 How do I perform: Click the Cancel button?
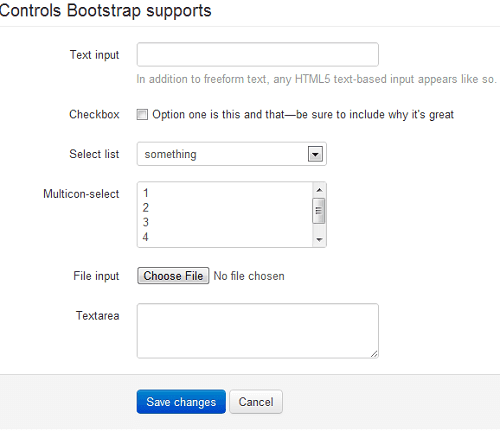tap(256, 402)
